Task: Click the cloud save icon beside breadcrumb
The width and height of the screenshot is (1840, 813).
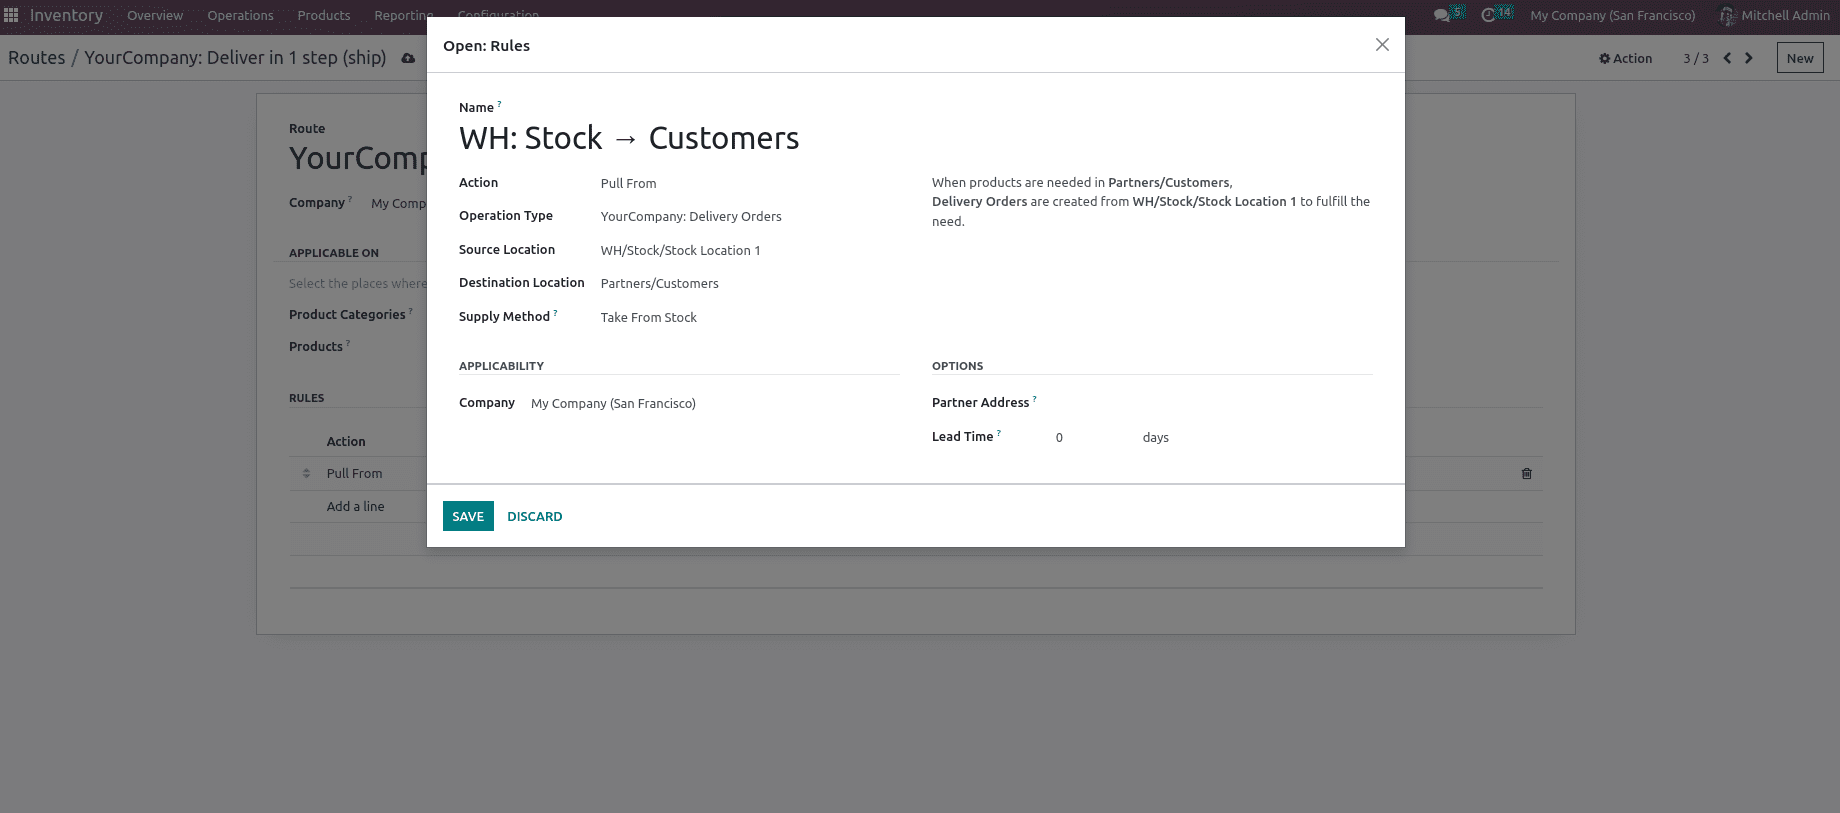Action: pyautogui.click(x=408, y=58)
